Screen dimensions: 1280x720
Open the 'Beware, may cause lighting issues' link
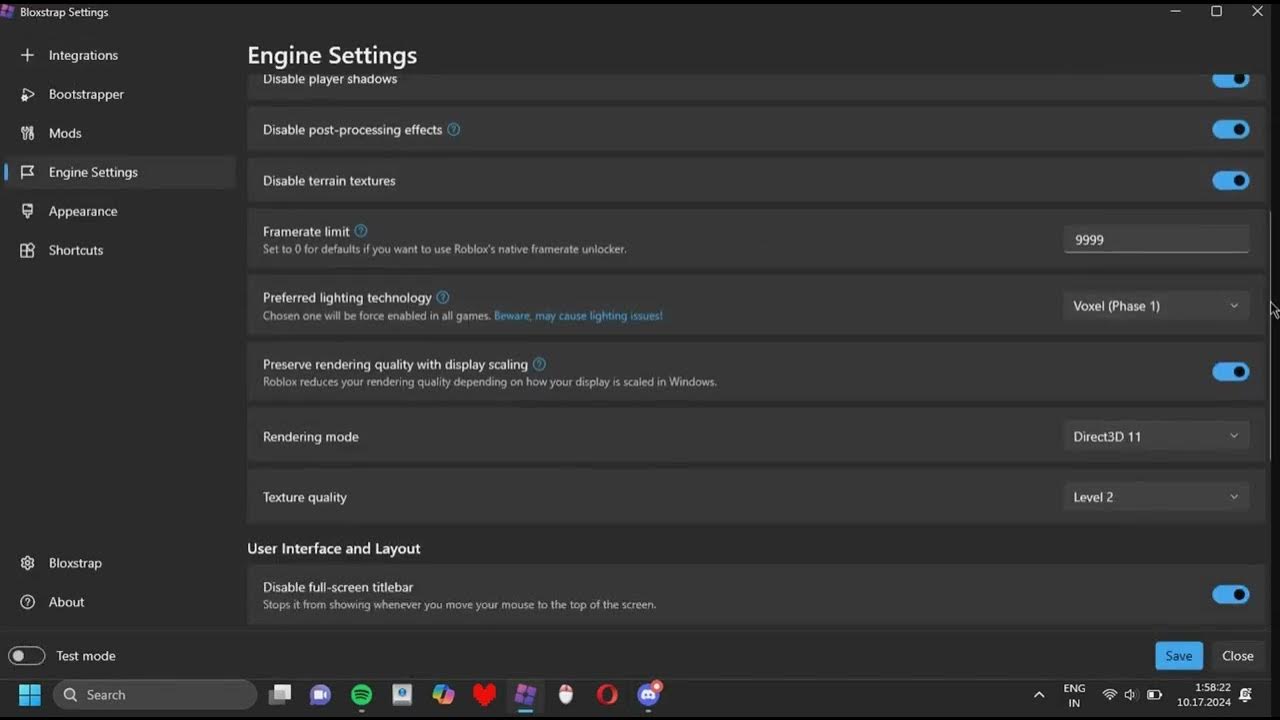click(x=578, y=316)
